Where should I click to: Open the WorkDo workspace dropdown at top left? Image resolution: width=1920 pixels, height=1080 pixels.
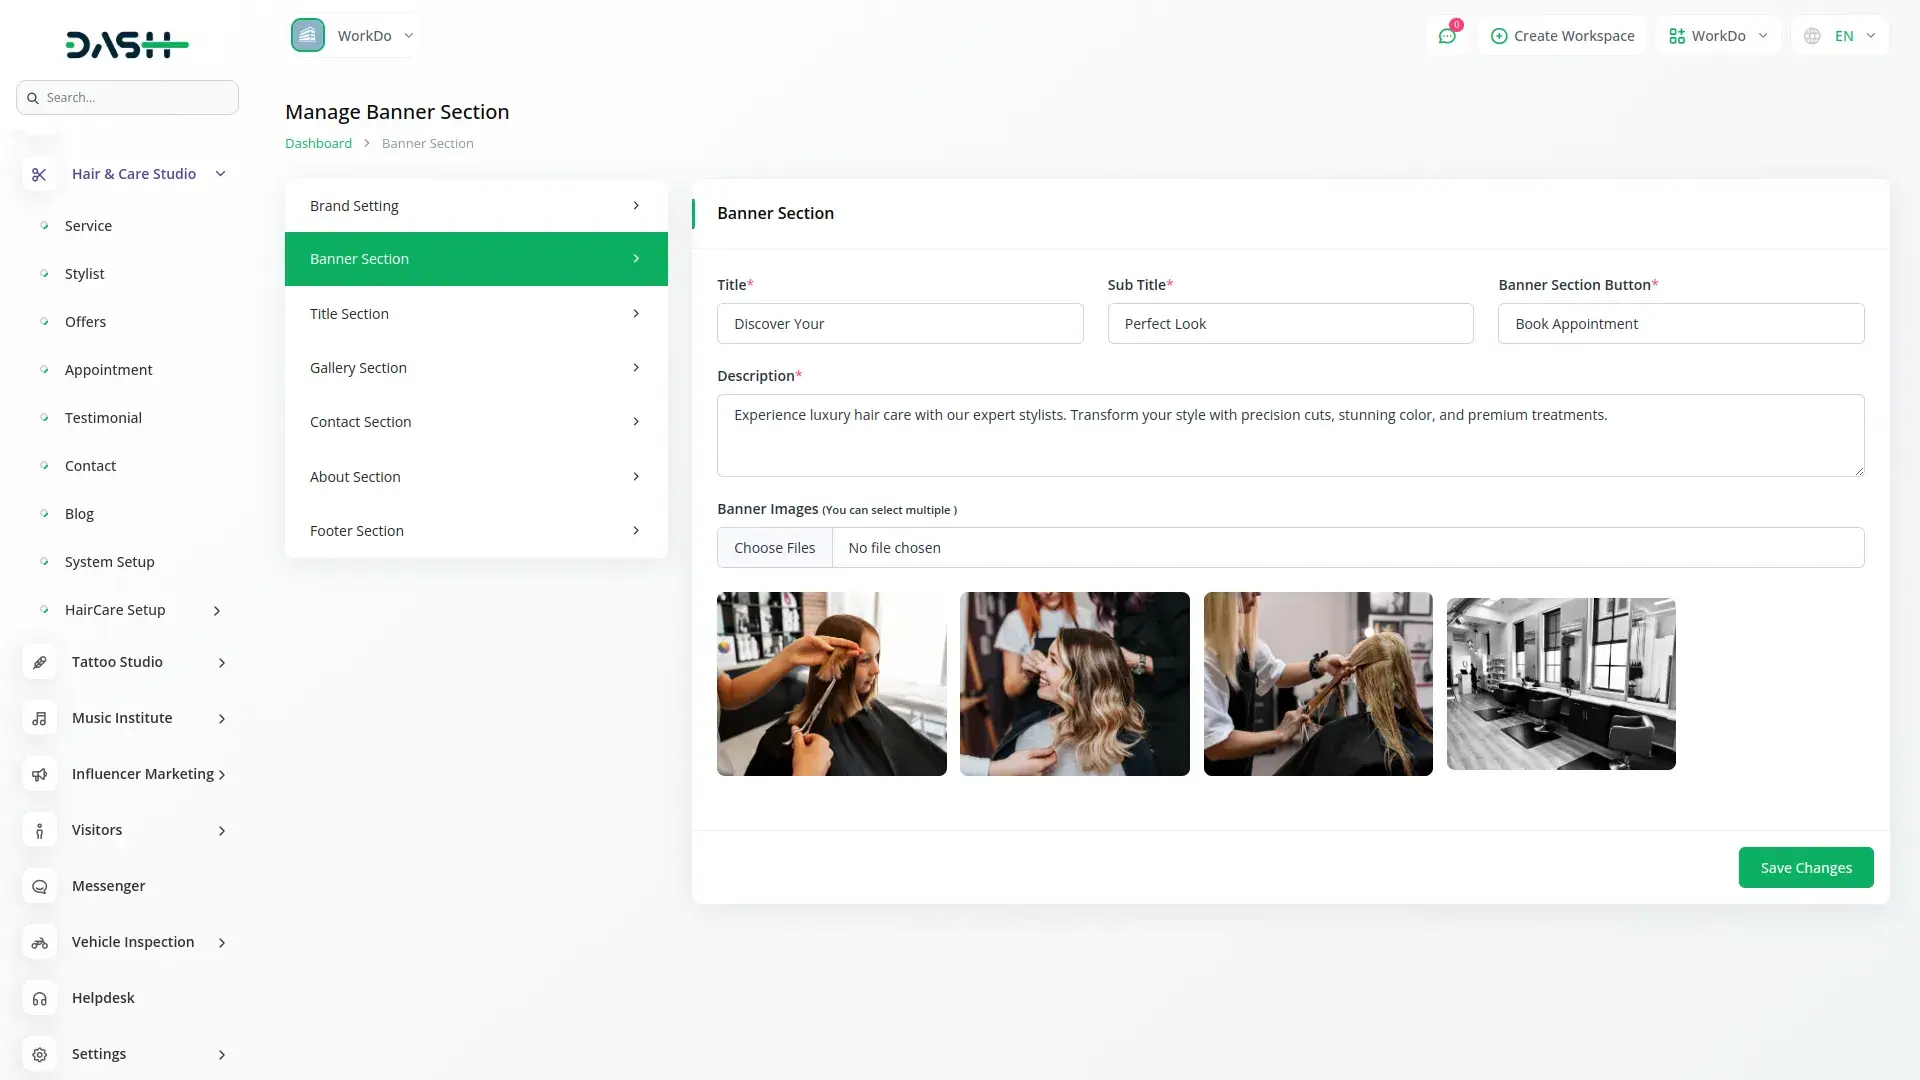pos(353,36)
